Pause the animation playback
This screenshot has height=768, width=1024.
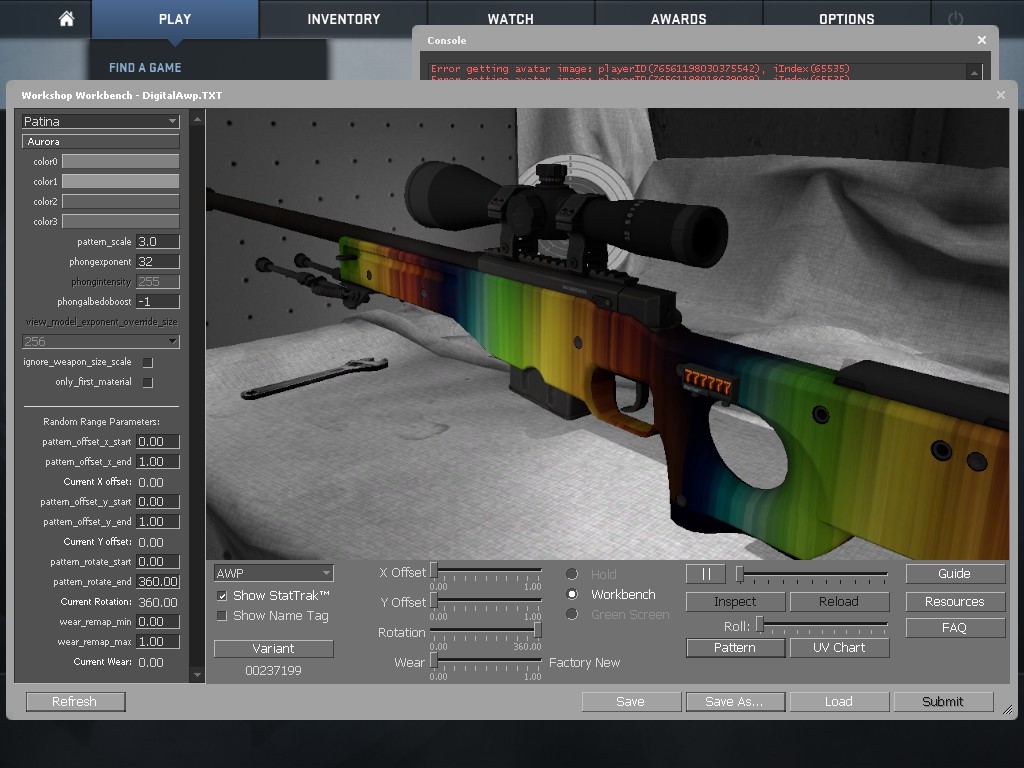706,574
